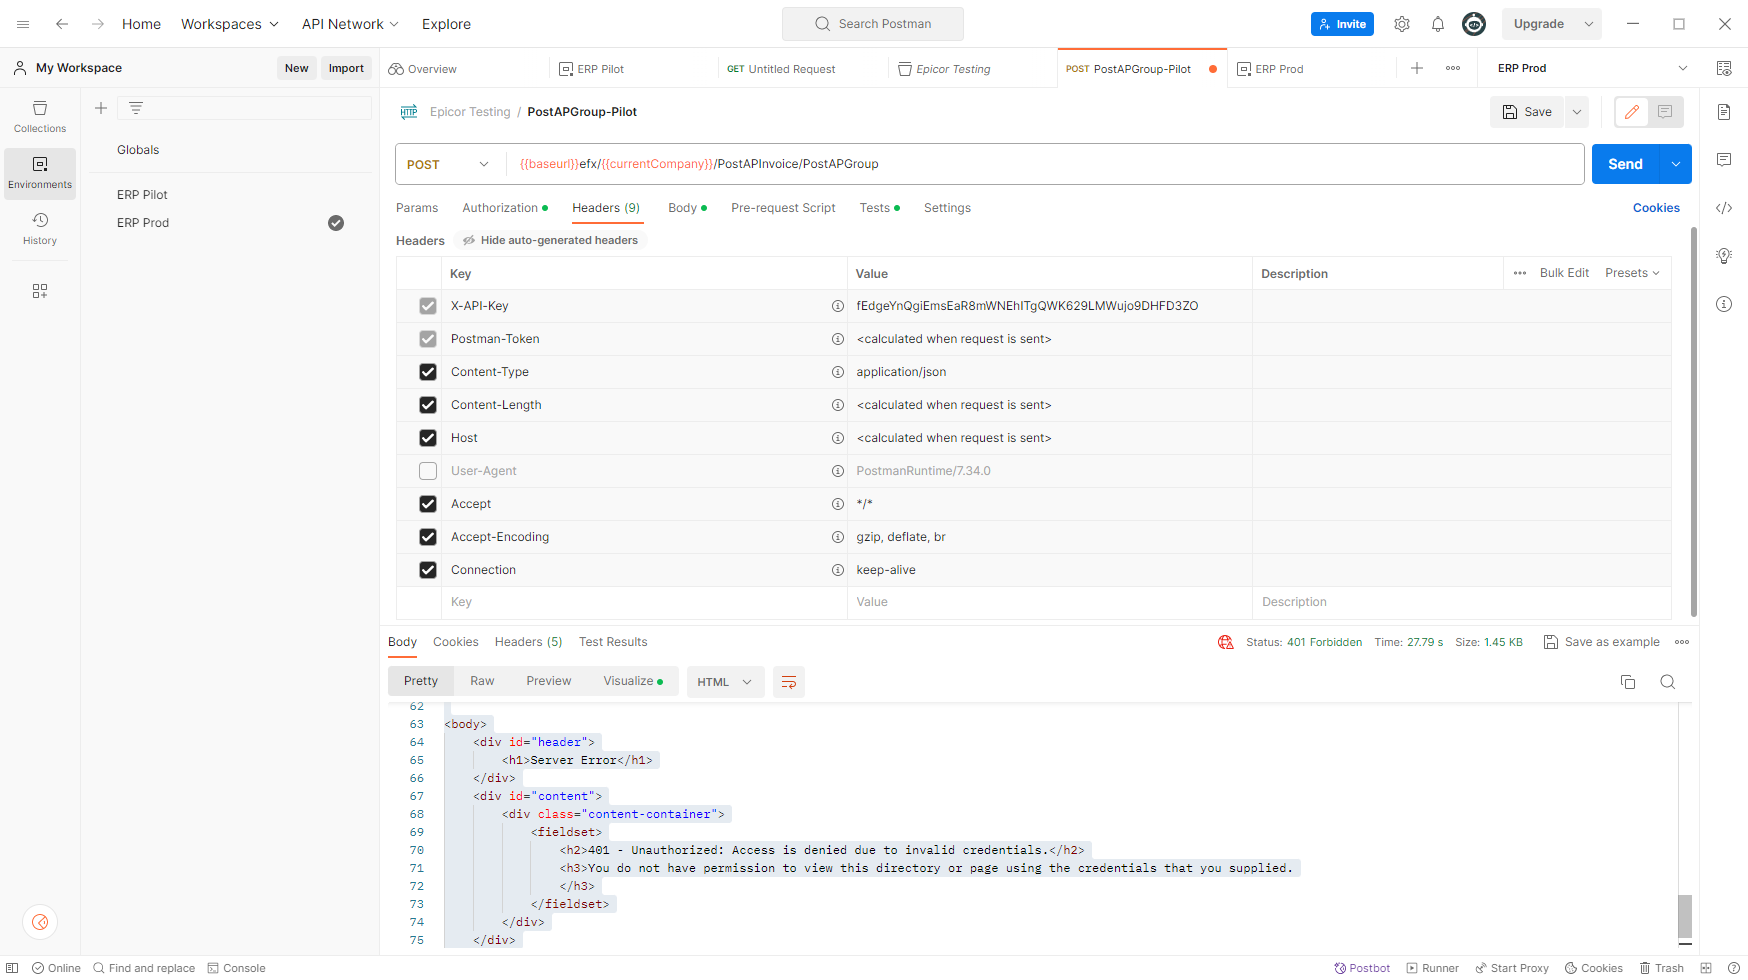
Task: Click the Search Postman field
Action: [x=873, y=24]
